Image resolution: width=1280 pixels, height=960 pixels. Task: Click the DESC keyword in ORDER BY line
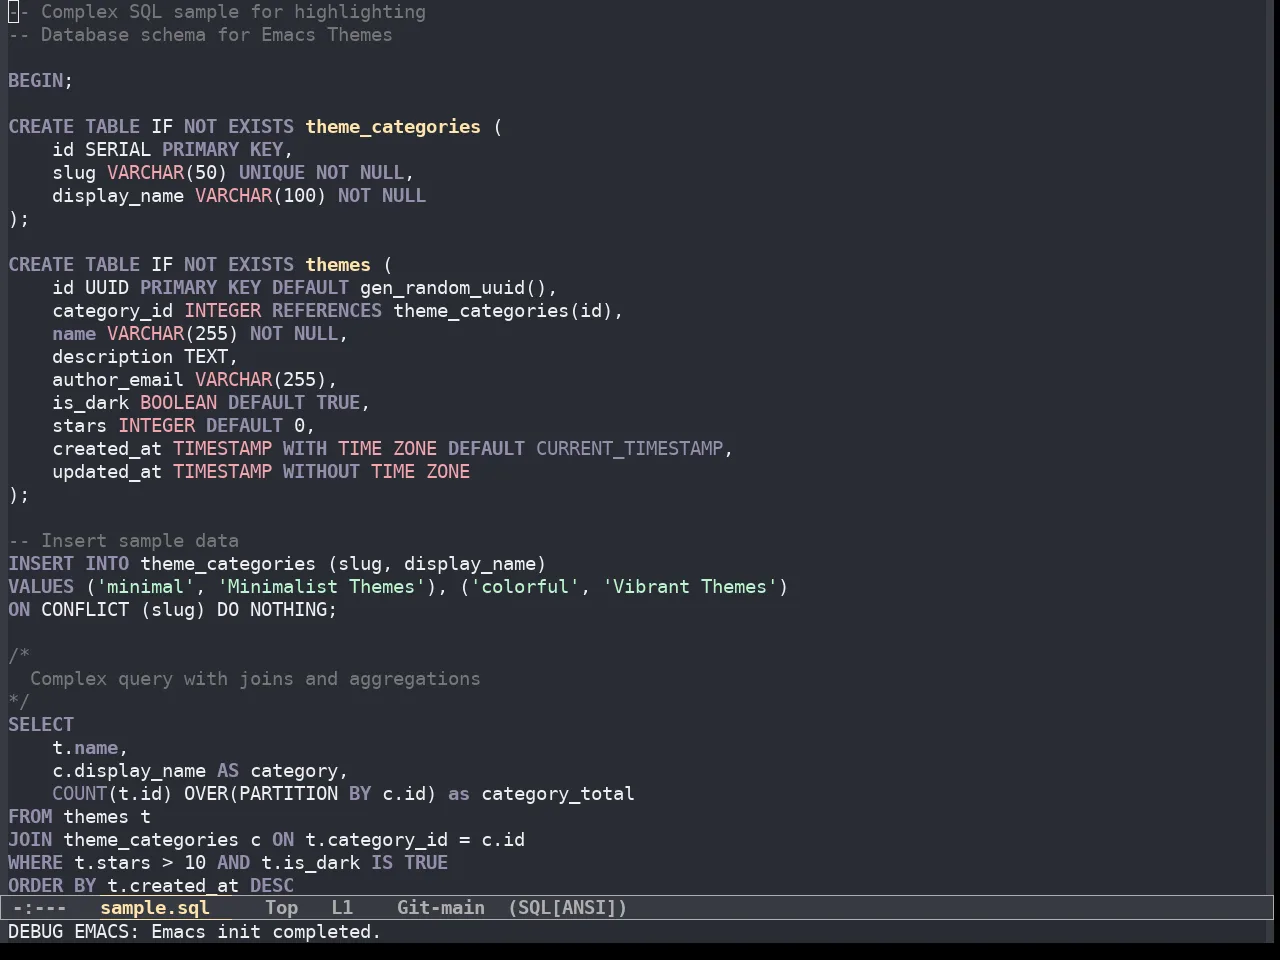(x=272, y=886)
